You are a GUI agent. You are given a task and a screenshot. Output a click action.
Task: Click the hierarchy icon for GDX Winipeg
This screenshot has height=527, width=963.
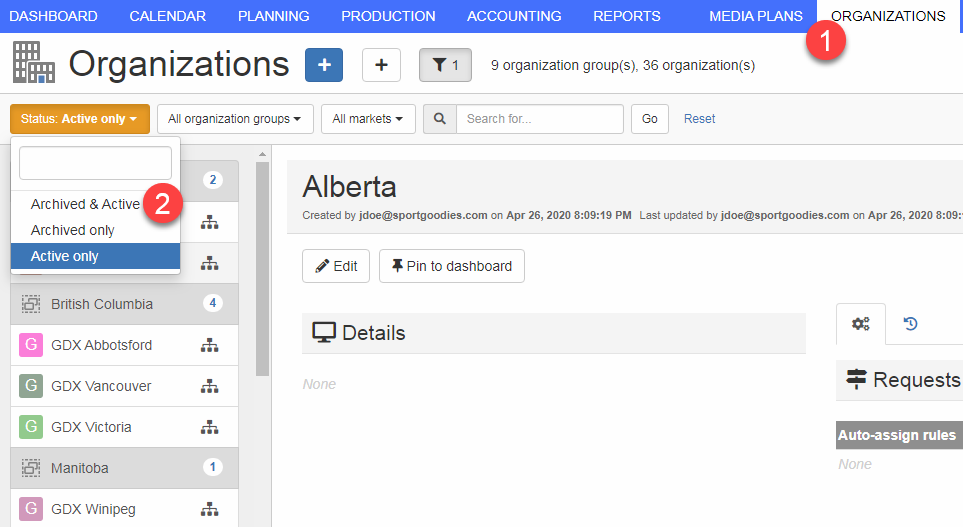pos(209,509)
